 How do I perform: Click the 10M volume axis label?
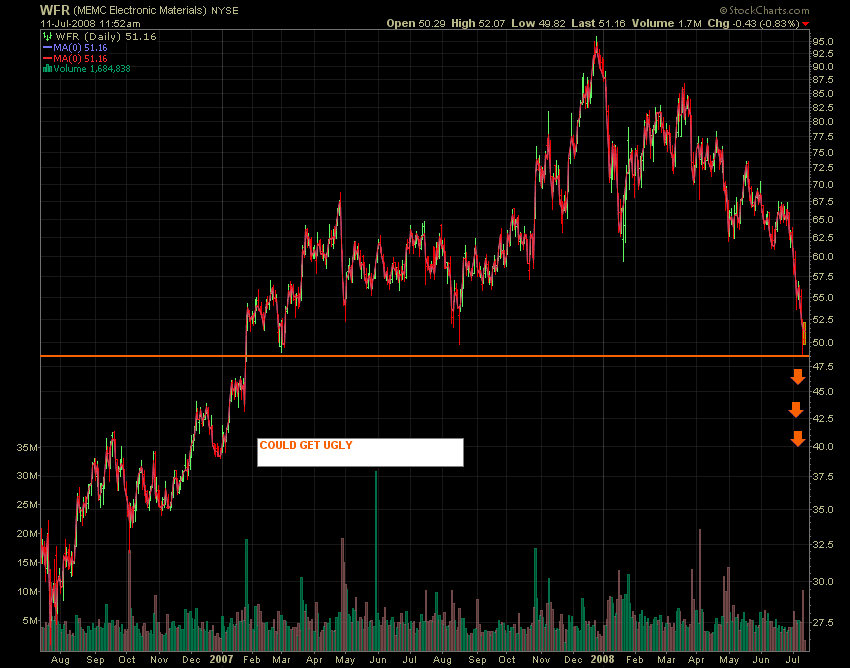pos(27,592)
